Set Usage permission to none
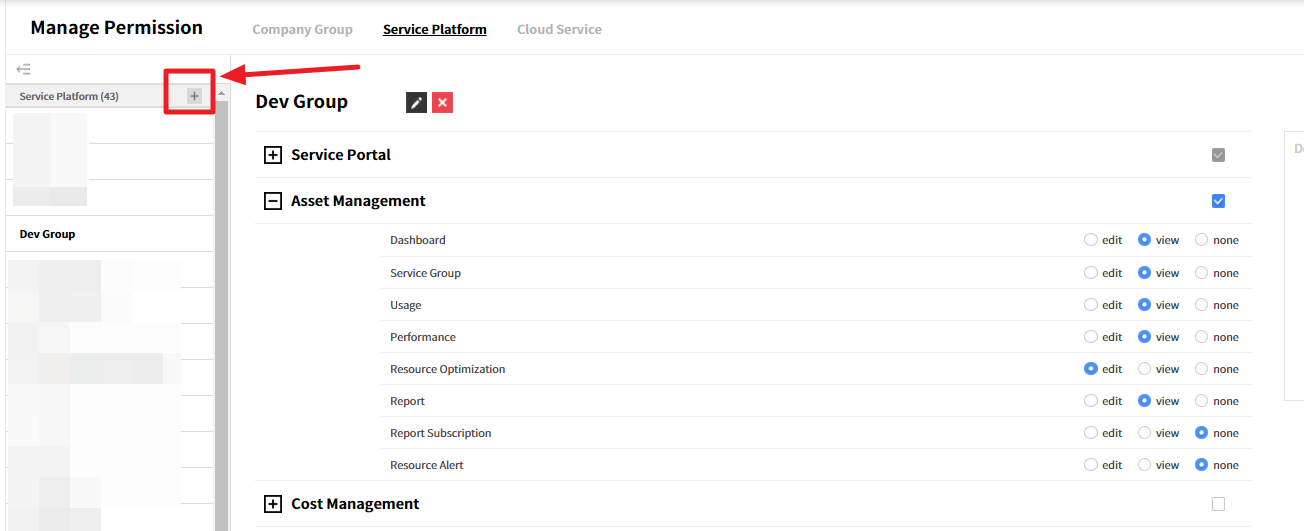 coord(1202,305)
